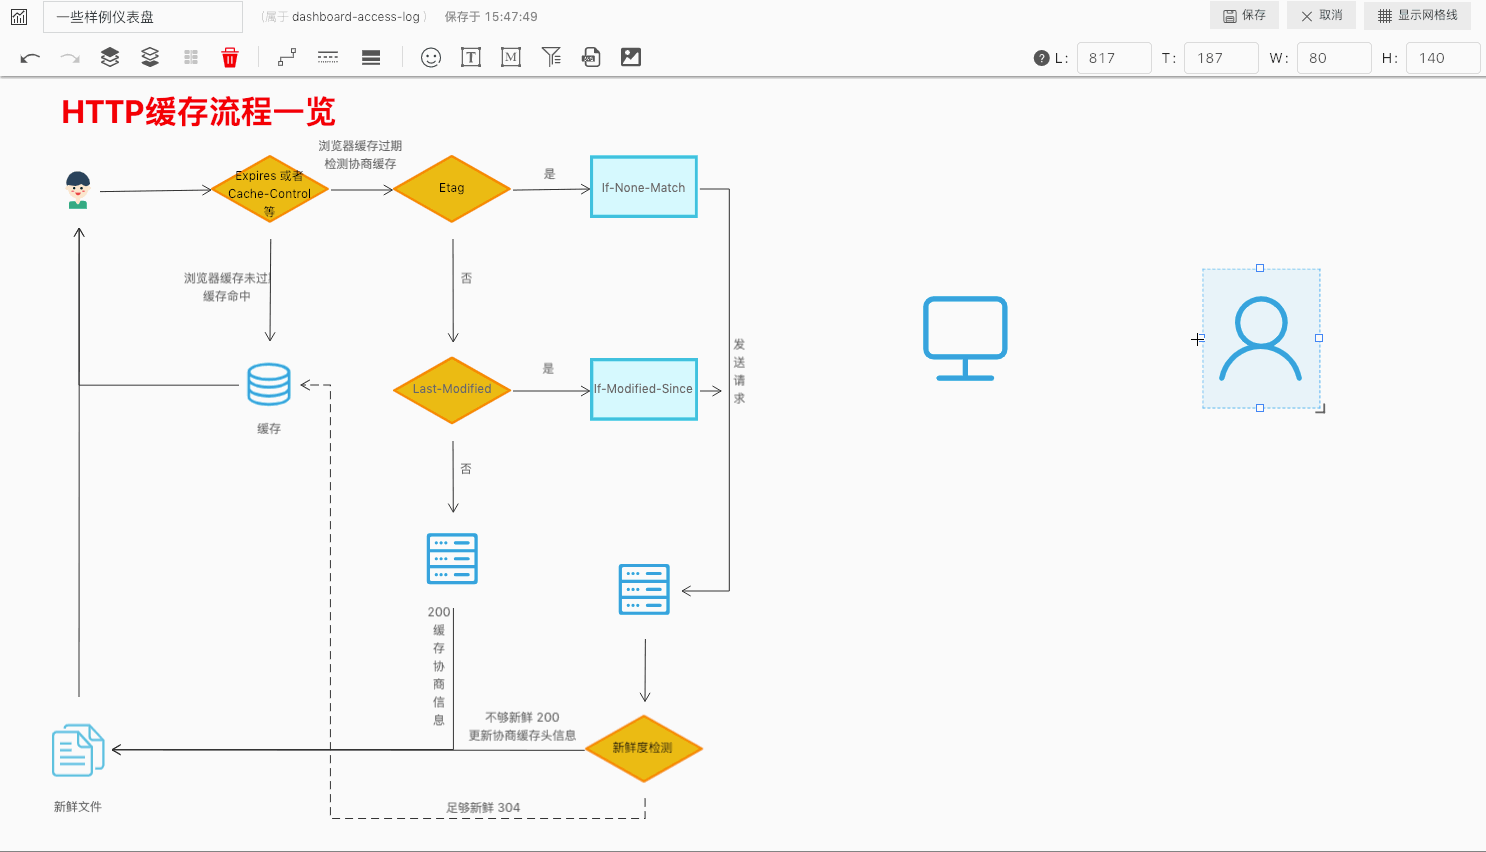Select the monitor icon on canvas
The width and height of the screenshot is (1486, 852).
pos(965,338)
